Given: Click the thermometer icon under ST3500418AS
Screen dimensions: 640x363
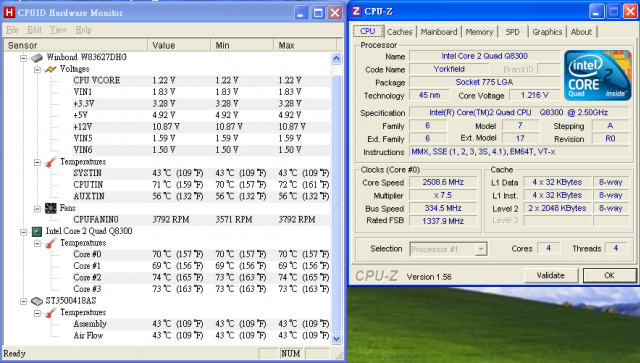Looking at the screenshot, I should [x=51, y=313].
